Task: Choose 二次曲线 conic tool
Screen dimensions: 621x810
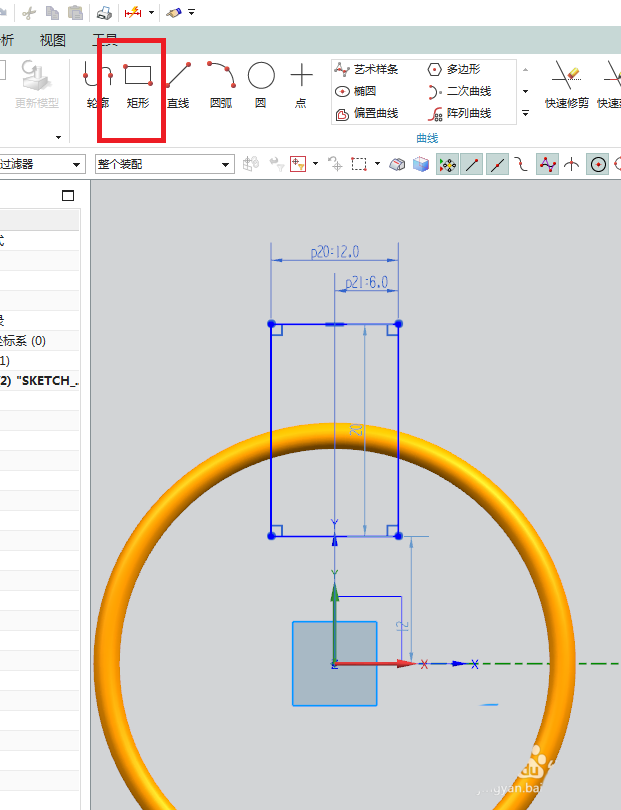Action: point(459,91)
